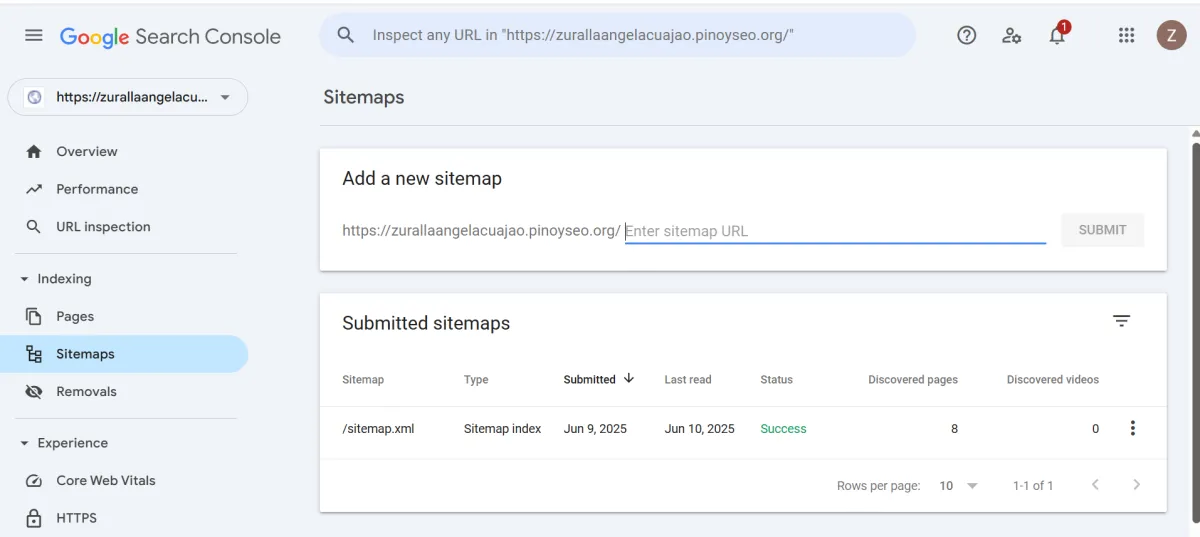Open the Rows per page dropdown
The width and height of the screenshot is (1200, 537).
coord(958,486)
